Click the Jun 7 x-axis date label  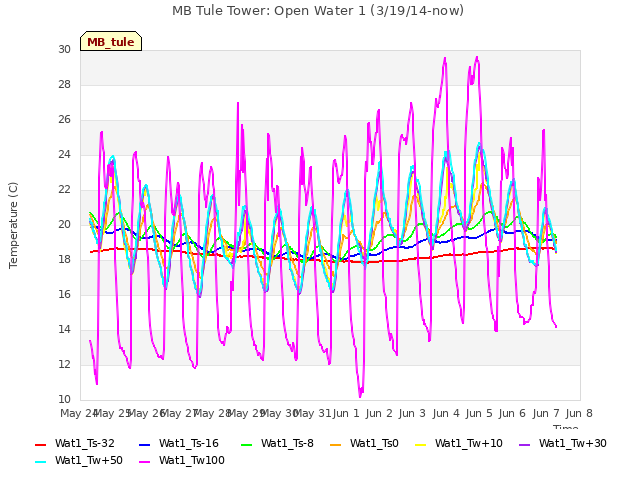(x=546, y=413)
